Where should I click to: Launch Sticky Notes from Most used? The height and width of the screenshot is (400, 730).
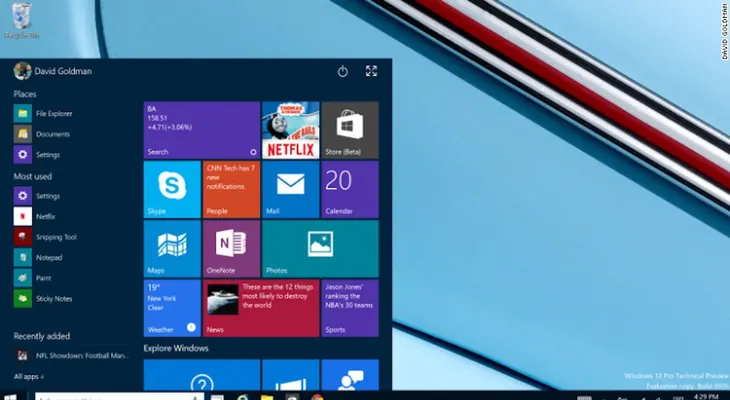[x=43, y=298]
